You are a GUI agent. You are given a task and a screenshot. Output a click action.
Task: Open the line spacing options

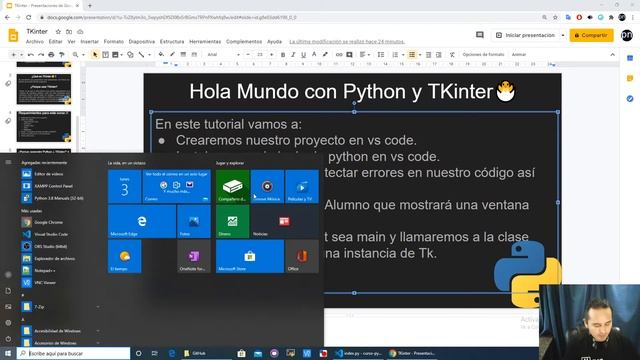pos(380,55)
